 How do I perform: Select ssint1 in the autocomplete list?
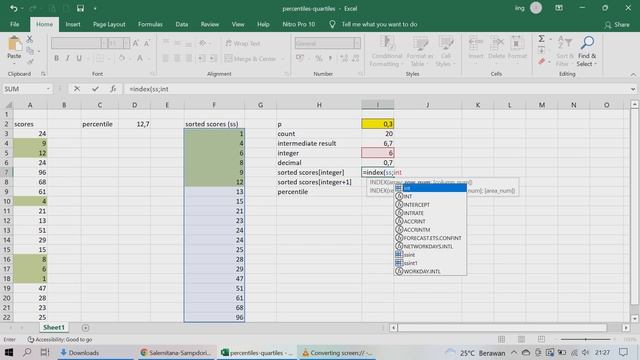tap(430, 263)
